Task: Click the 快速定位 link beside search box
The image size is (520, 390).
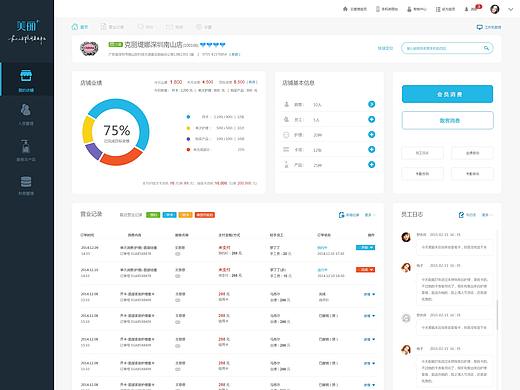Action: [x=385, y=48]
